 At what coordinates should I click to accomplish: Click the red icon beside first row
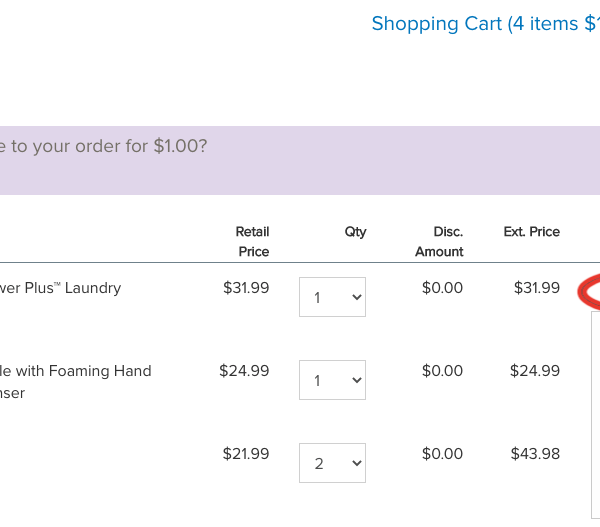(590, 292)
